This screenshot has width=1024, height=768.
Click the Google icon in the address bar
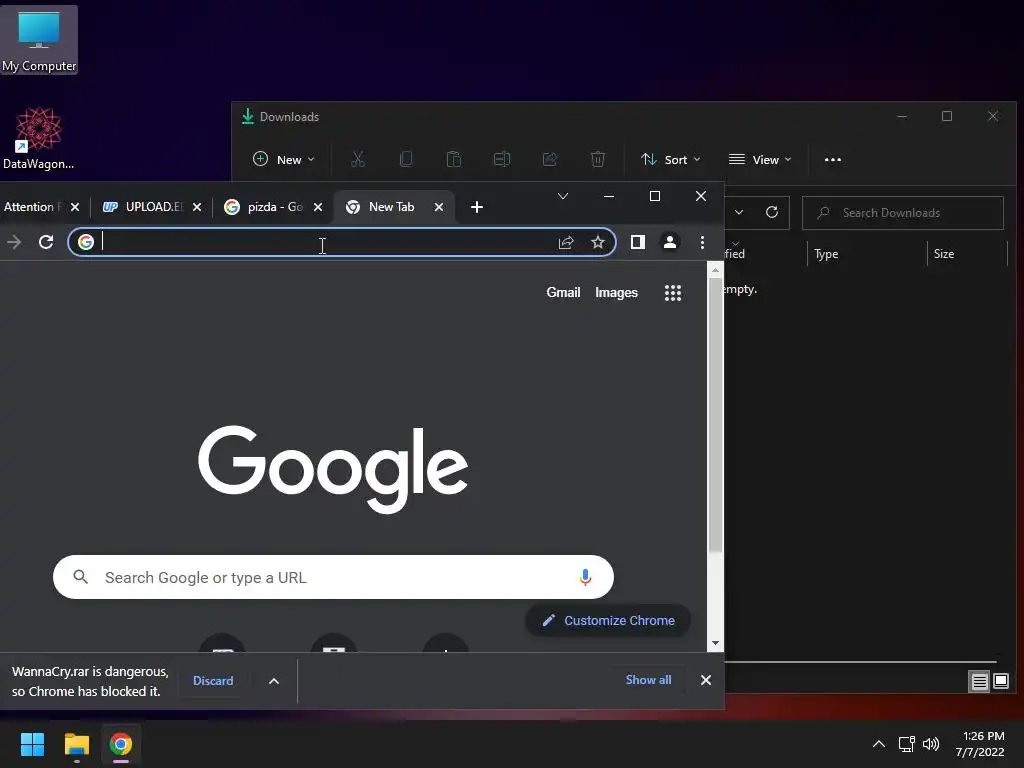[x=86, y=242]
